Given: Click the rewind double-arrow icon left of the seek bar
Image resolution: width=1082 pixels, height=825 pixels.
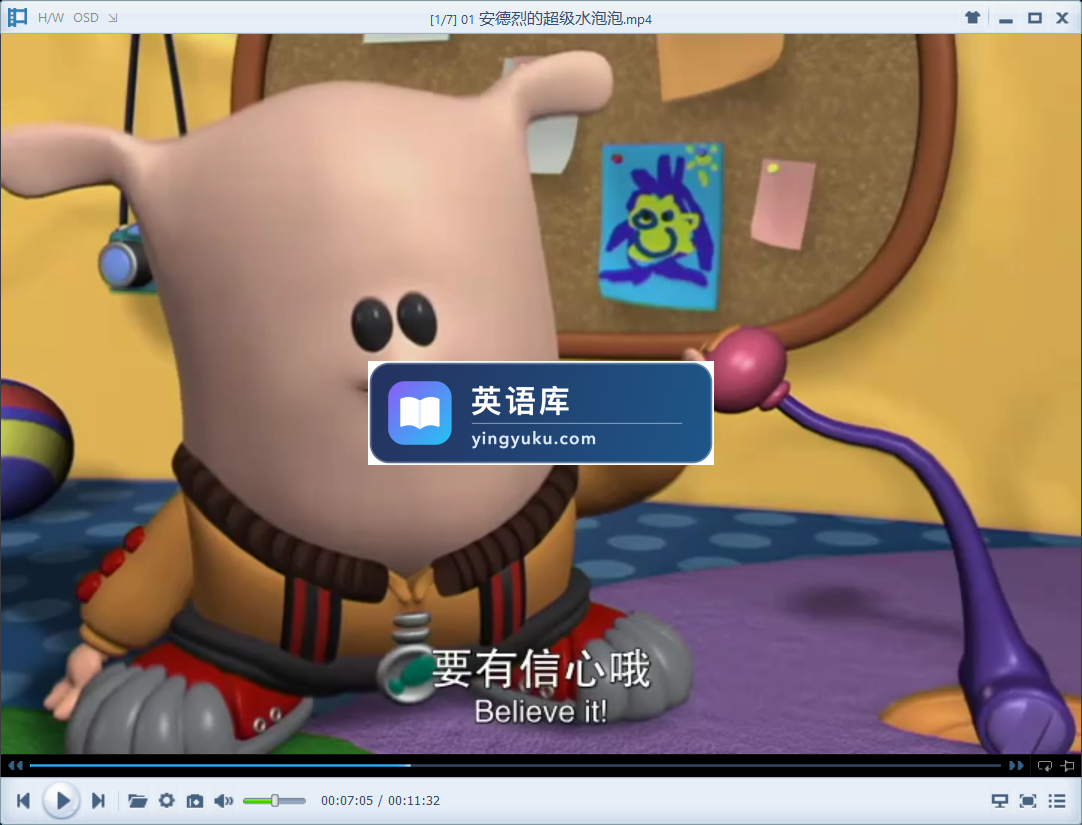Looking at the screenshot, I should pyautogui.click(x=16, y=765).
